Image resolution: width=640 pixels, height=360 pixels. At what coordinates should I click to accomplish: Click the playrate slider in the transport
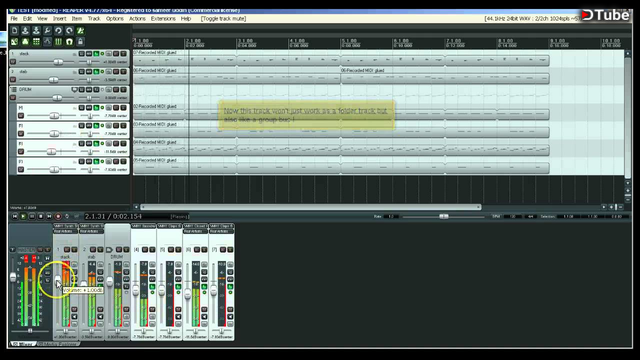point(444,216)
